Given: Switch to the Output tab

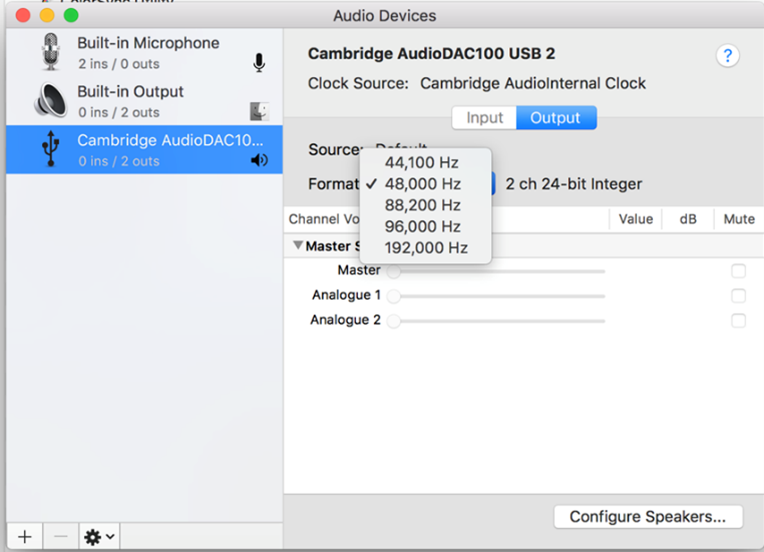Looking at the screenshot, I should tap(556, 118).
